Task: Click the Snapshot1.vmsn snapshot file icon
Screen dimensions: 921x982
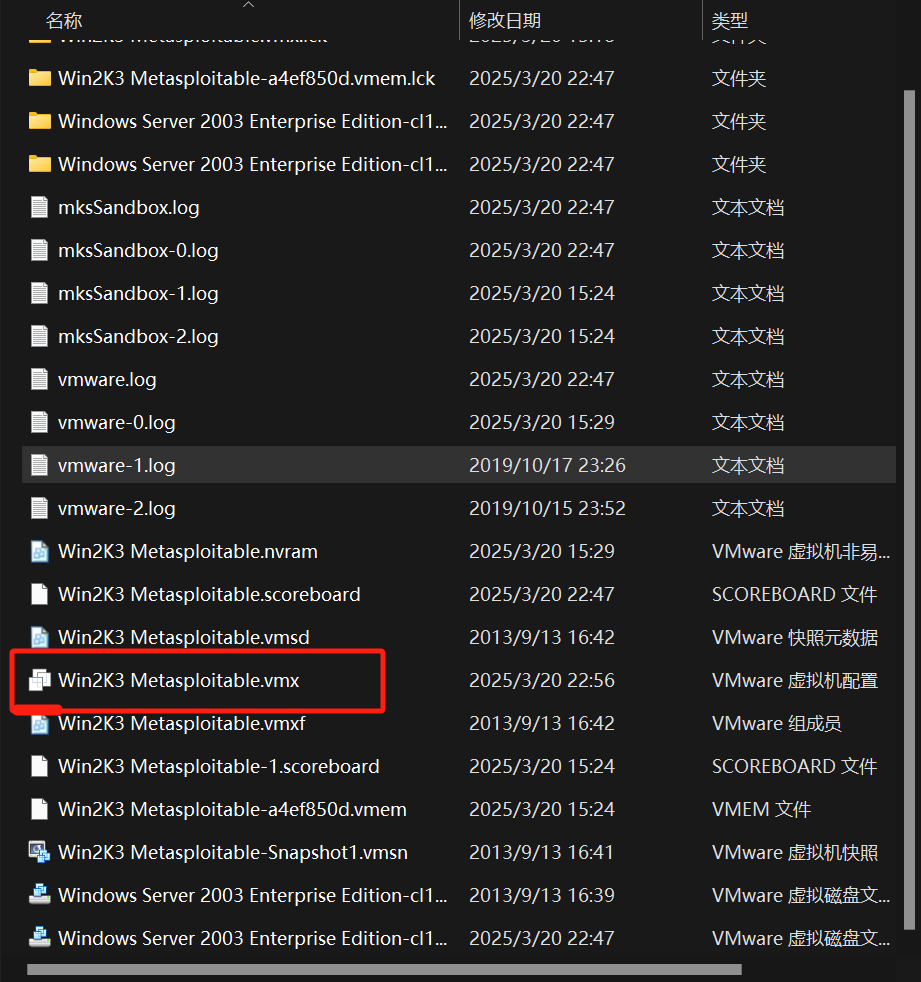Action: [39, 853]
